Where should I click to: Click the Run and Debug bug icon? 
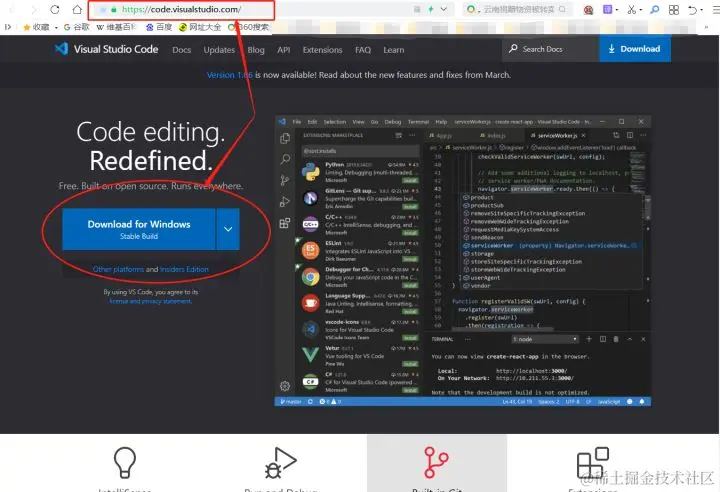(281, 463)
